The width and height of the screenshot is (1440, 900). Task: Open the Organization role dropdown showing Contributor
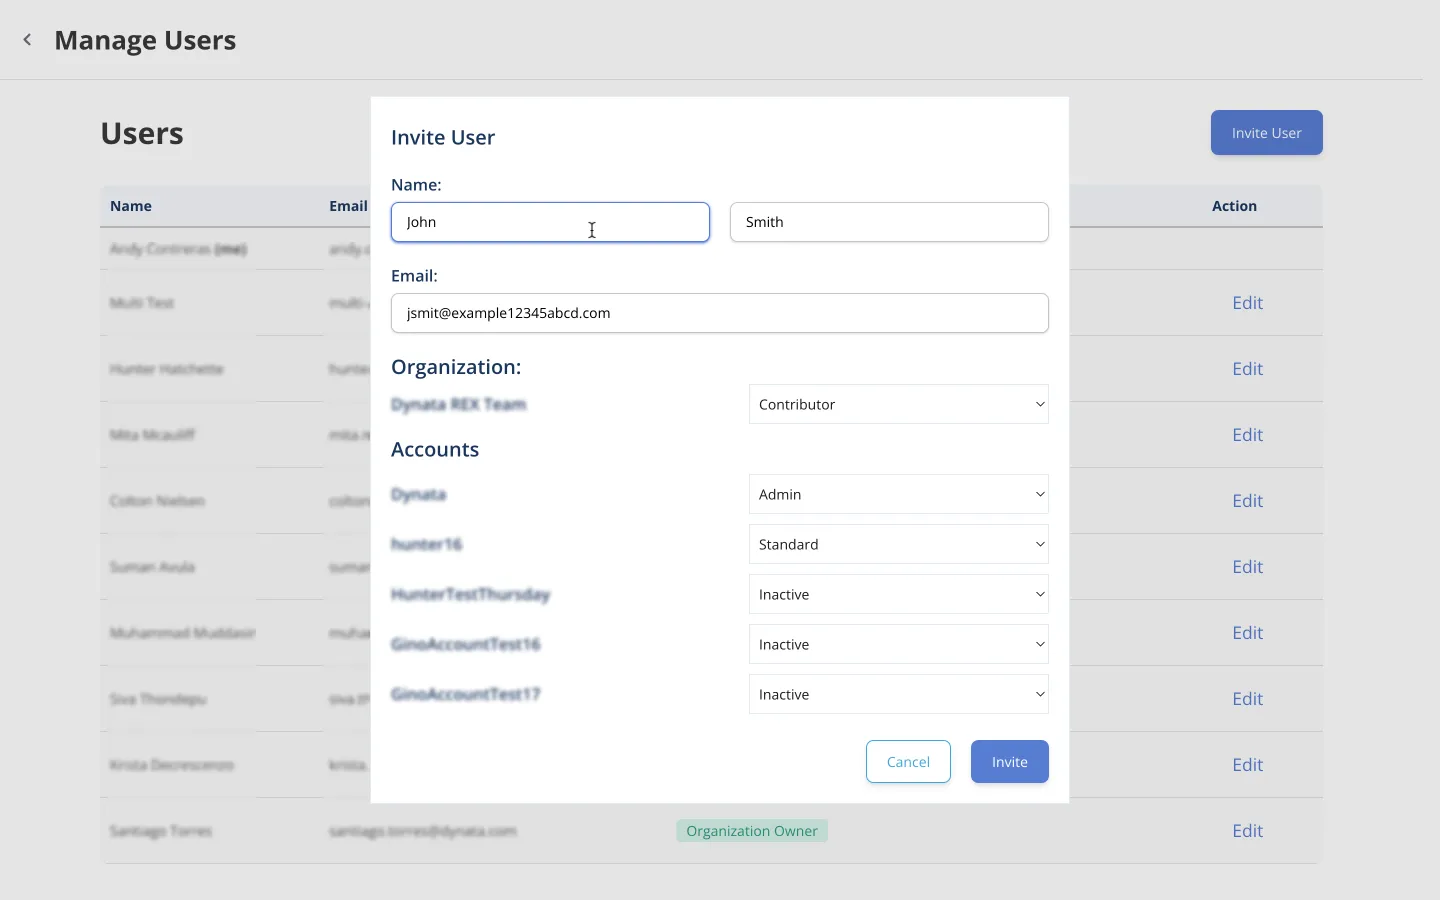(898, 404)
